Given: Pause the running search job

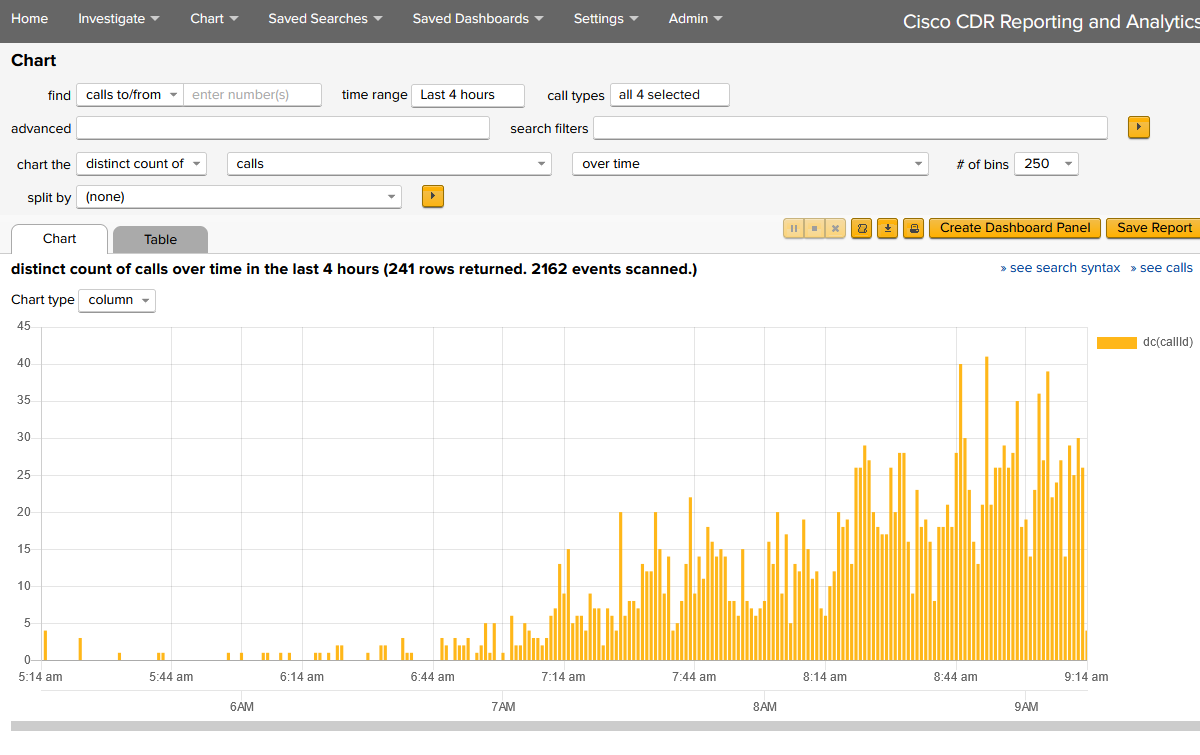Looking at the screenshot, I should [x=793, y=228].
